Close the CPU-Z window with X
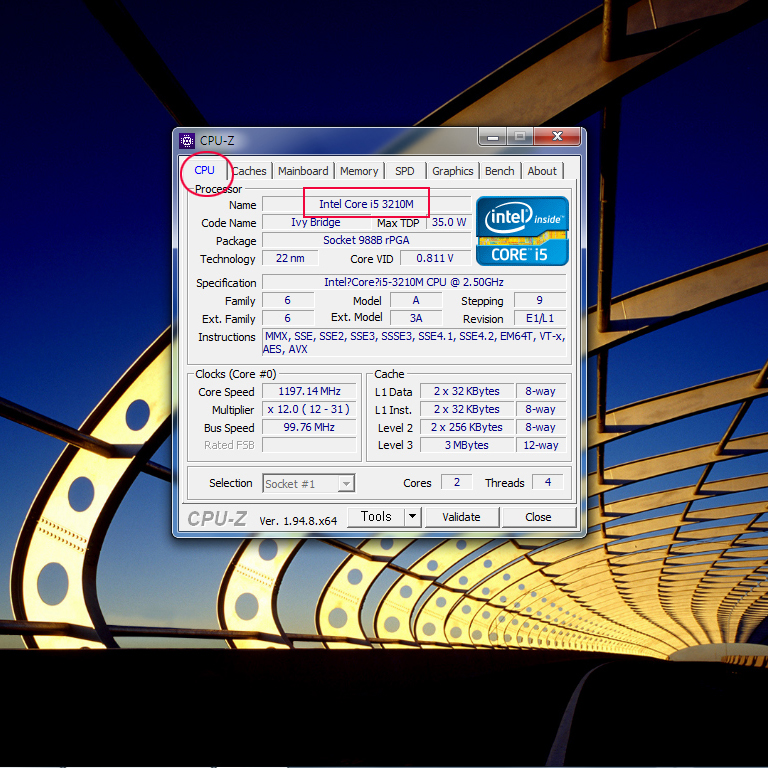The height and width of the screenshot is (768, 768). pyautogui.click(x=557, y=136)
